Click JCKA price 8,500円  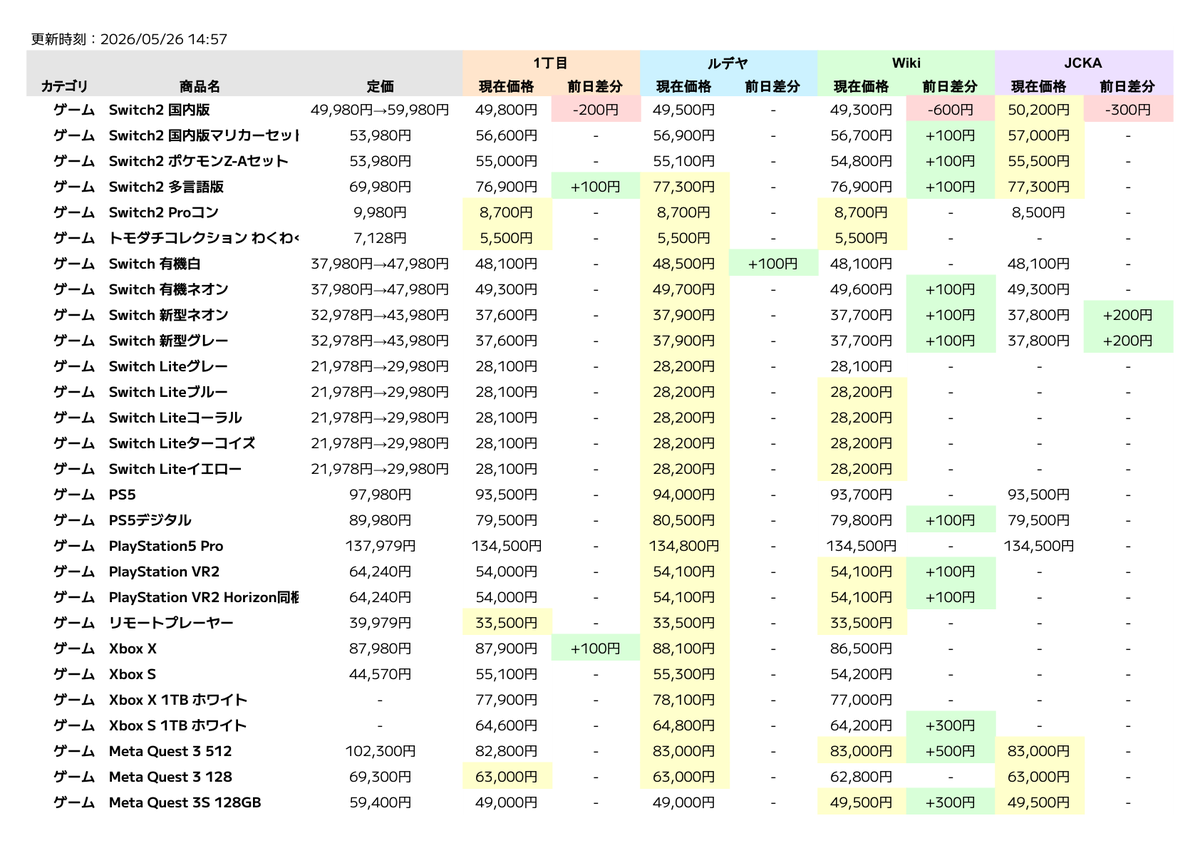tap(1039, 212)
